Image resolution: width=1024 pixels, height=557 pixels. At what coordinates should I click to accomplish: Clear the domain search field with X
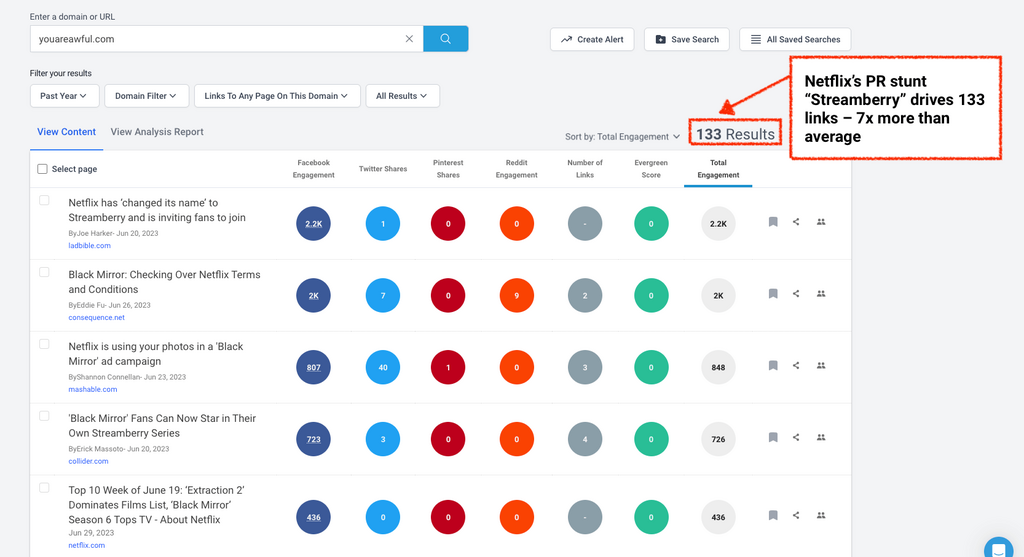click(x=409, y=39)
